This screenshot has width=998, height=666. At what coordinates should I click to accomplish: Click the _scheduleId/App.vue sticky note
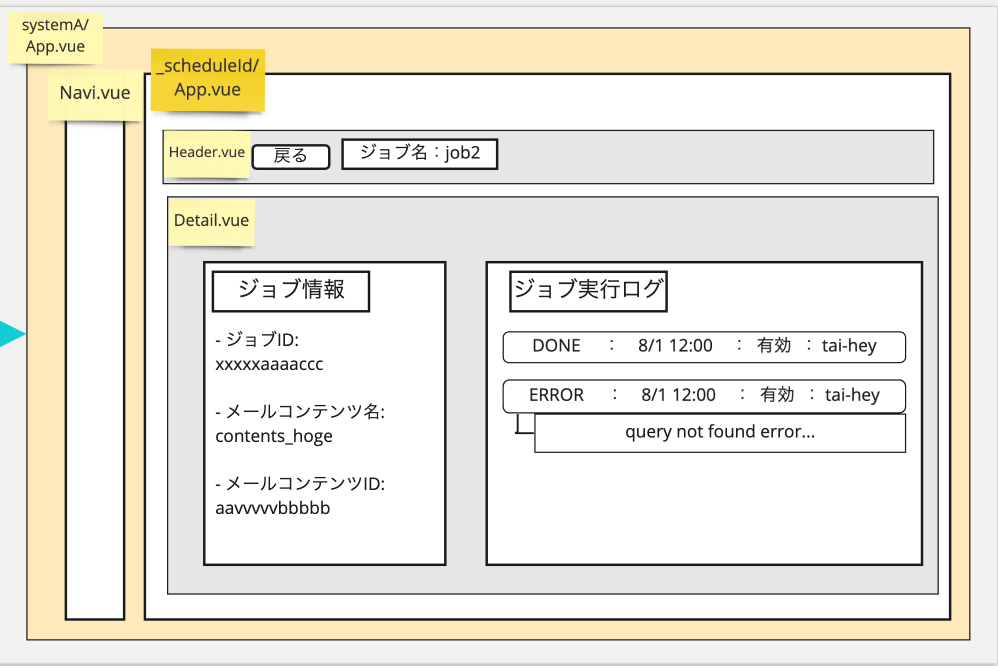click(x=208, y=79)
